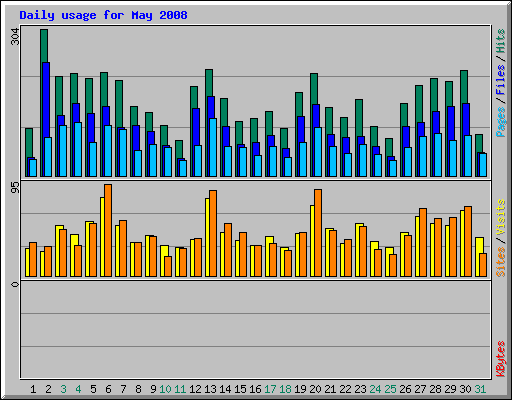Click day 1 on the x-axis
512x400 pixels.
33,389
